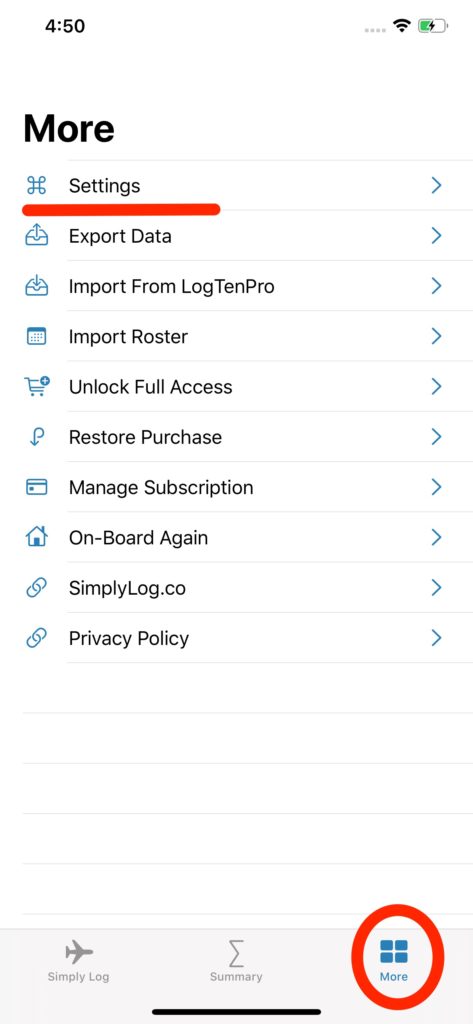Tap the On-Board Again house icon
Image resolution: width=473 pixels, height=1024 pixels.
point(37,537)
